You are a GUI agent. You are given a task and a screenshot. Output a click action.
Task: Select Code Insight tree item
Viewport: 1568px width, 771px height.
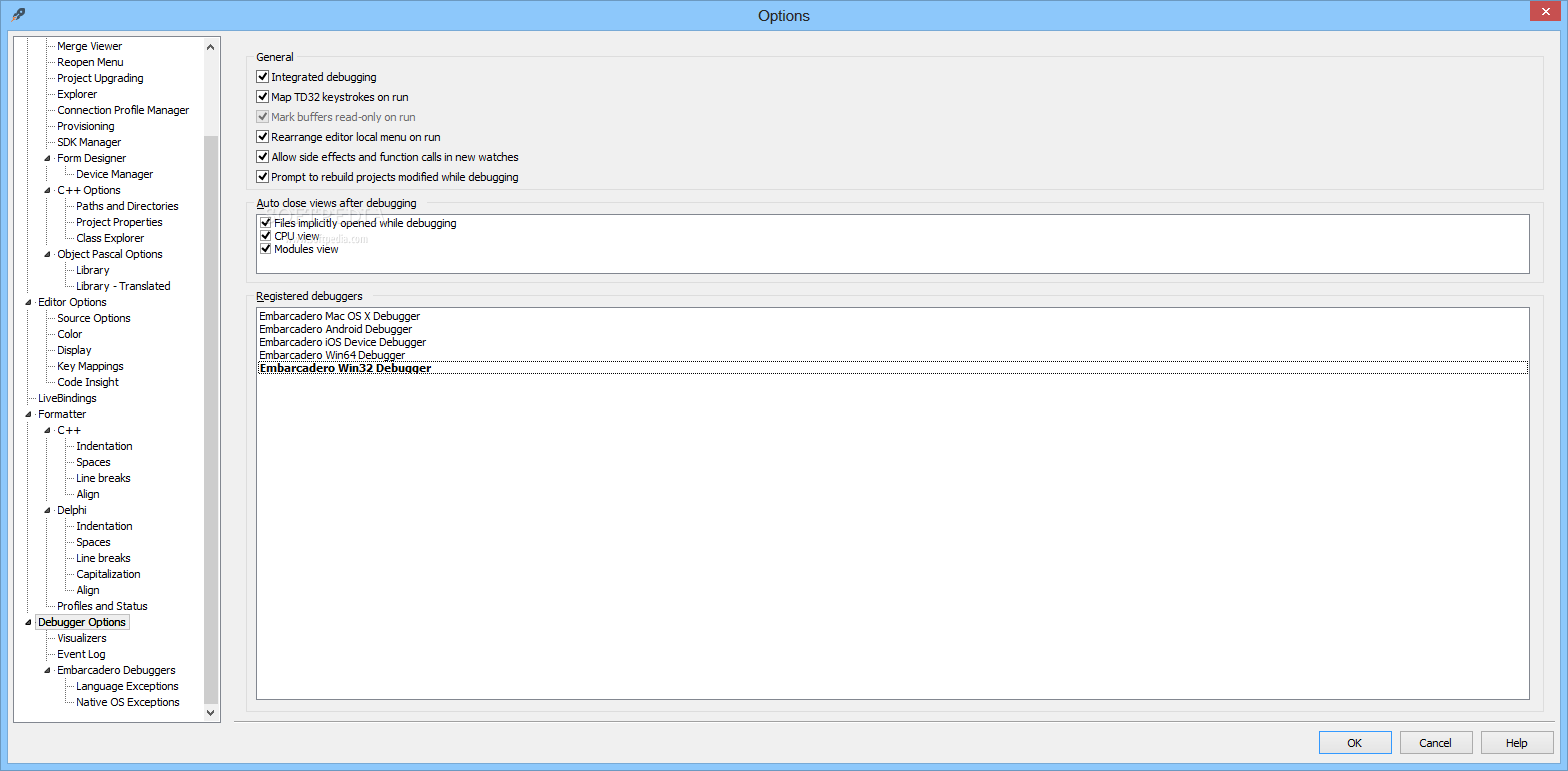(88, 382)
